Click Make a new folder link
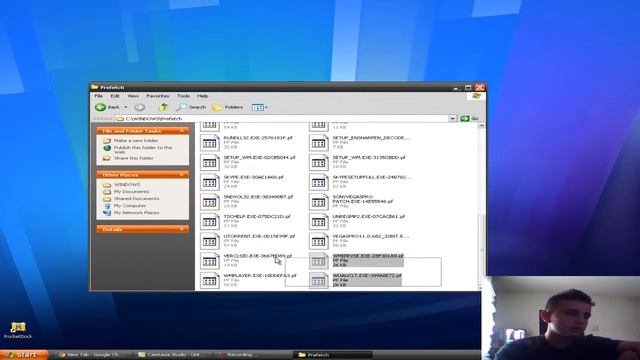The image size is (640, 360). click(x=136, y=140)
